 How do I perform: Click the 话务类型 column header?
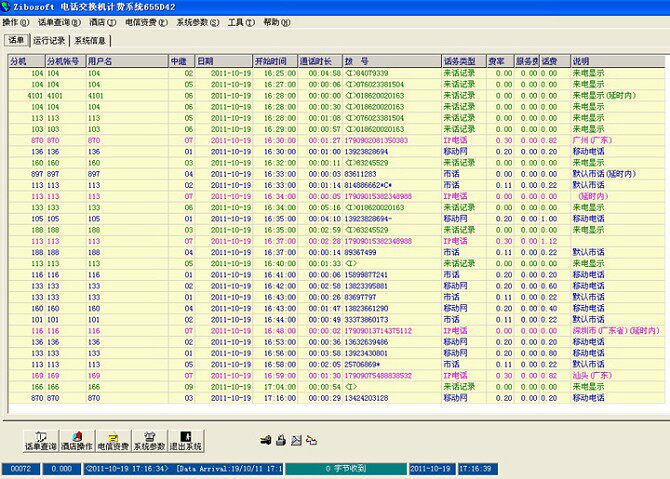tap(464, 61)
